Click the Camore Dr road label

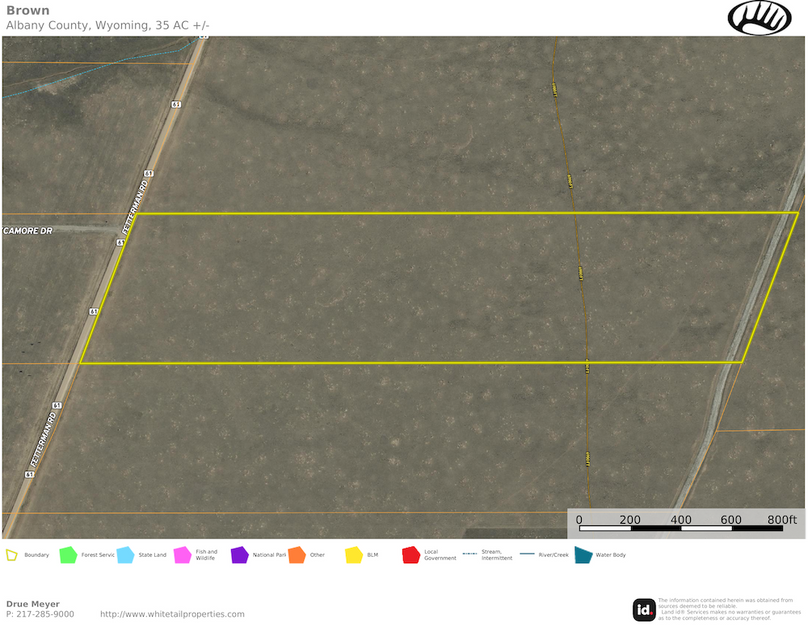[27, 230]
